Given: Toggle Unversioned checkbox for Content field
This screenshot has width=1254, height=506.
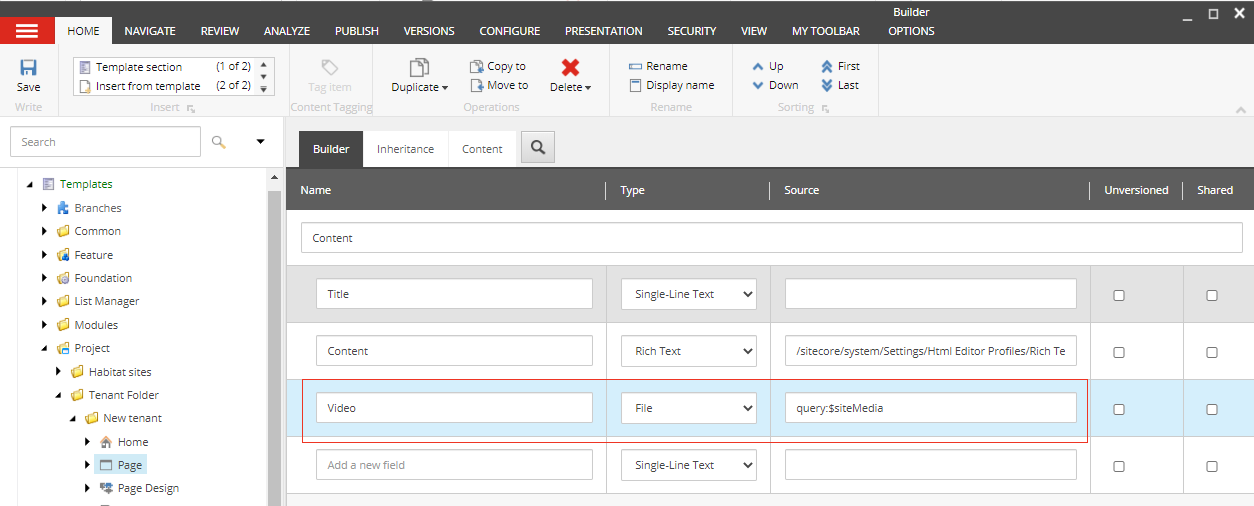Looking at the screenshot, I should coord(1119,352).
